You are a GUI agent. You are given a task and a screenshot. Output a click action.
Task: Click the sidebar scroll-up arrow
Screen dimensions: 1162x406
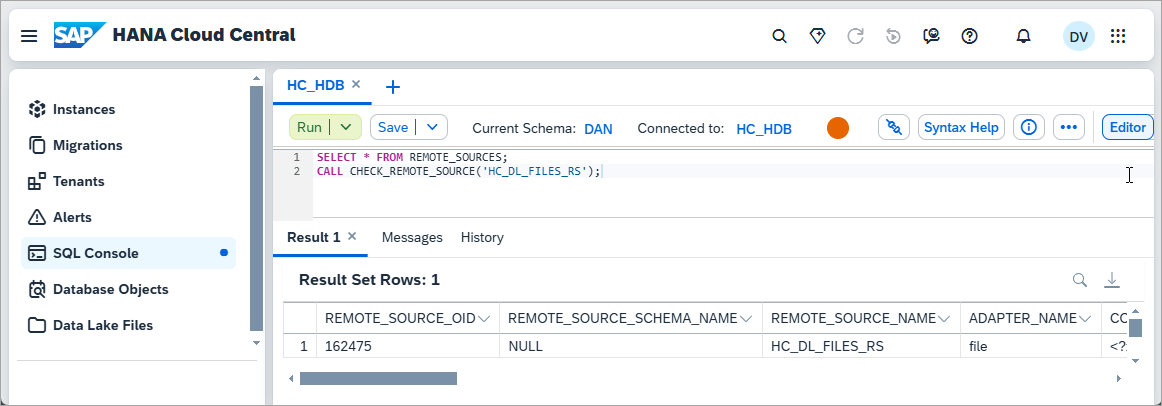(256, 78)
